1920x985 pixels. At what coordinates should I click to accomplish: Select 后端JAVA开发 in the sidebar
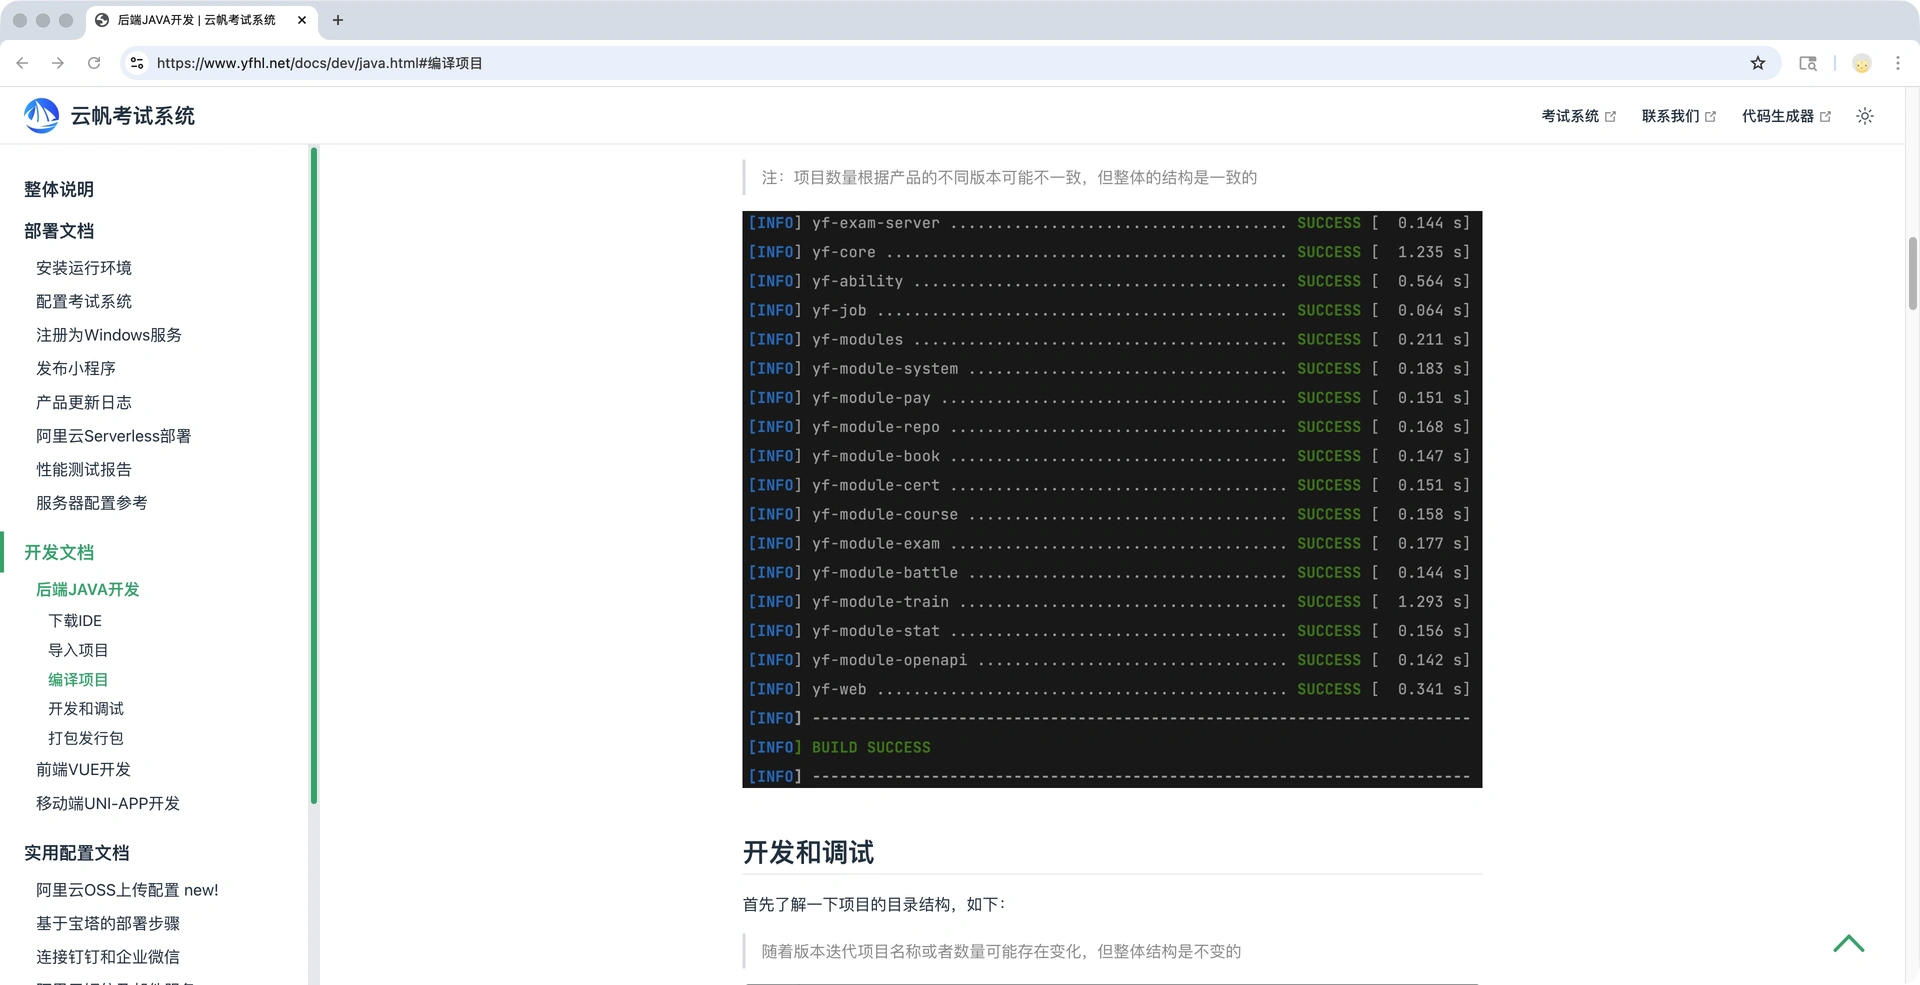88,589
